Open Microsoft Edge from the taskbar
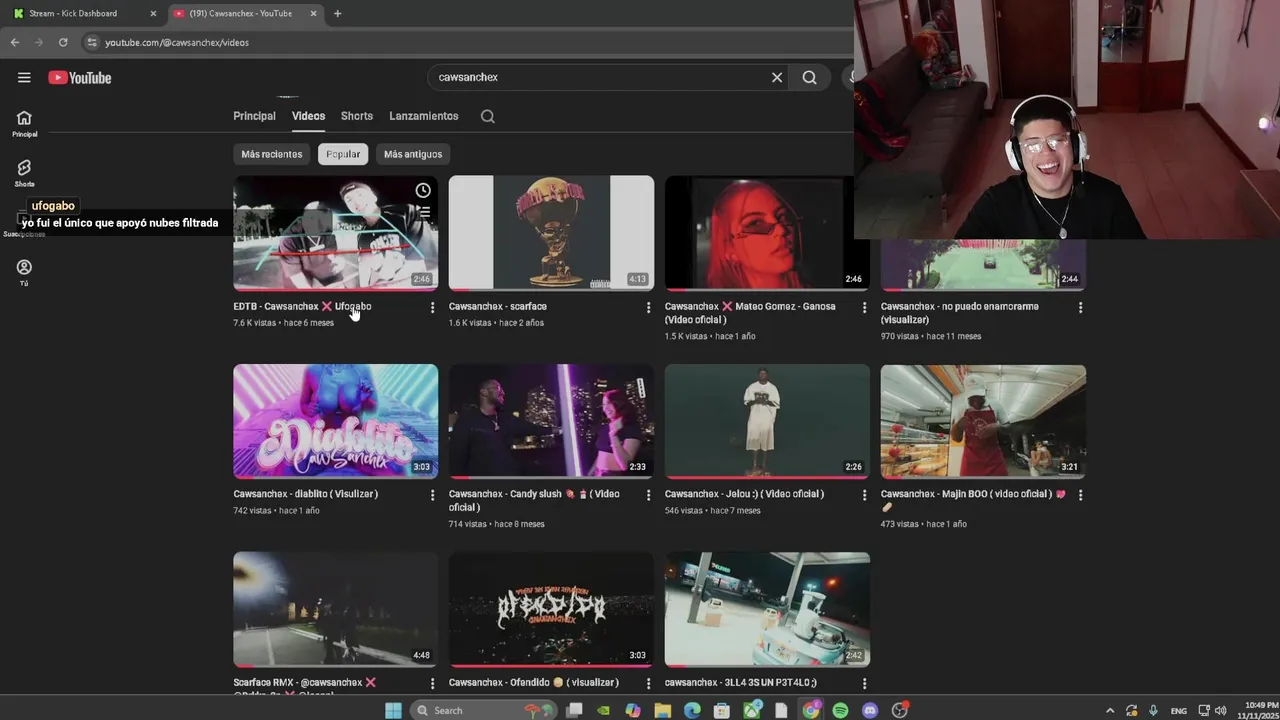 (x=692, y=710)
